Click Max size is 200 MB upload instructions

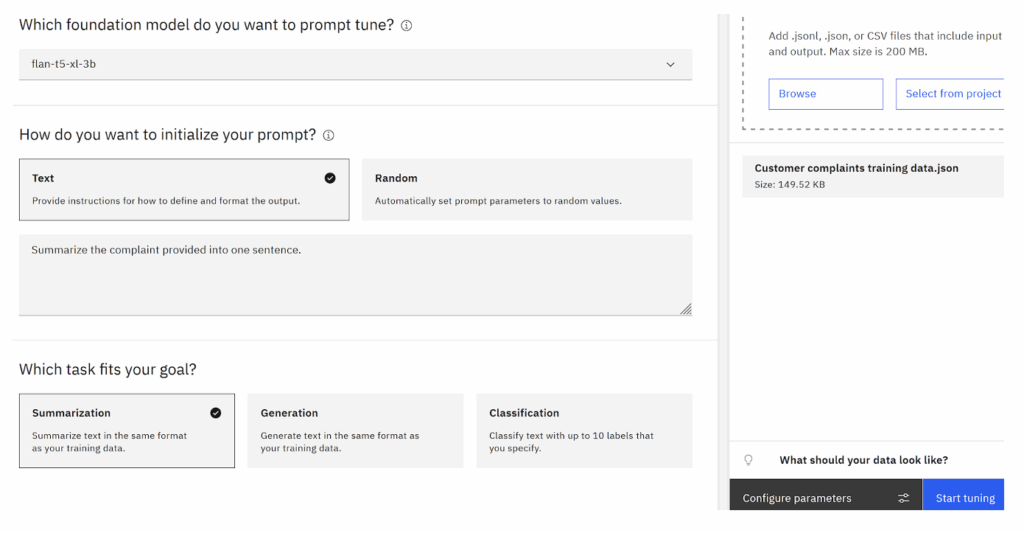pos(885,44)
